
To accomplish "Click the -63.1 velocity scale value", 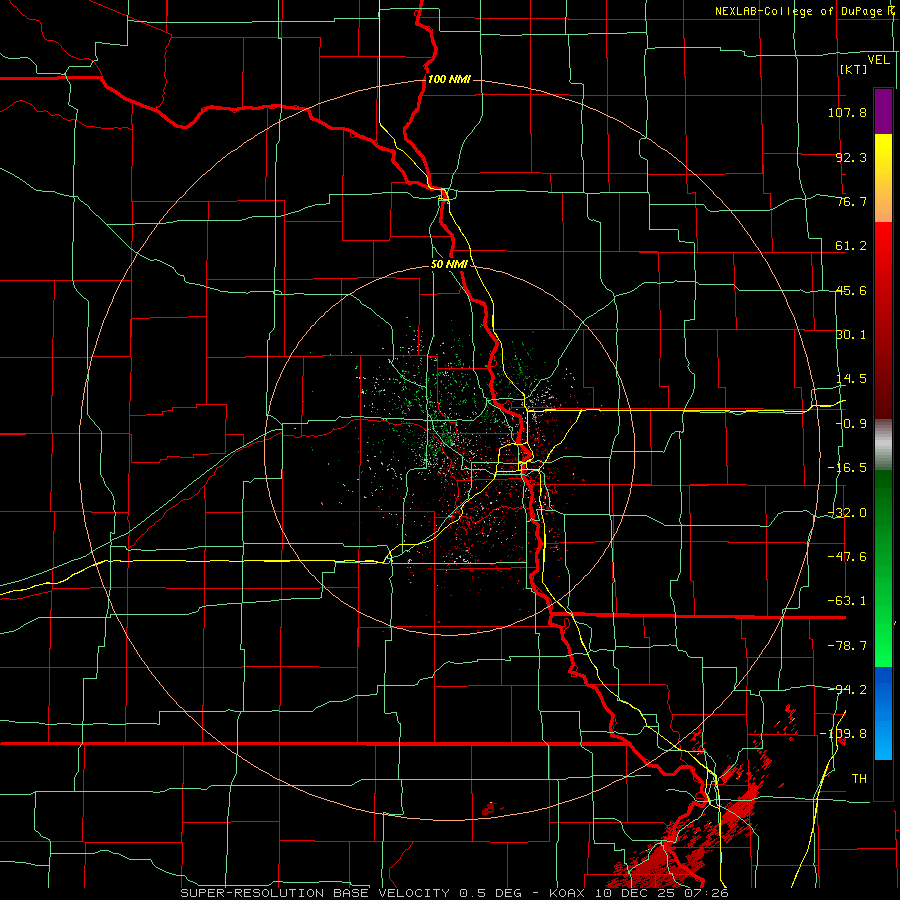I will click(847, 601).
